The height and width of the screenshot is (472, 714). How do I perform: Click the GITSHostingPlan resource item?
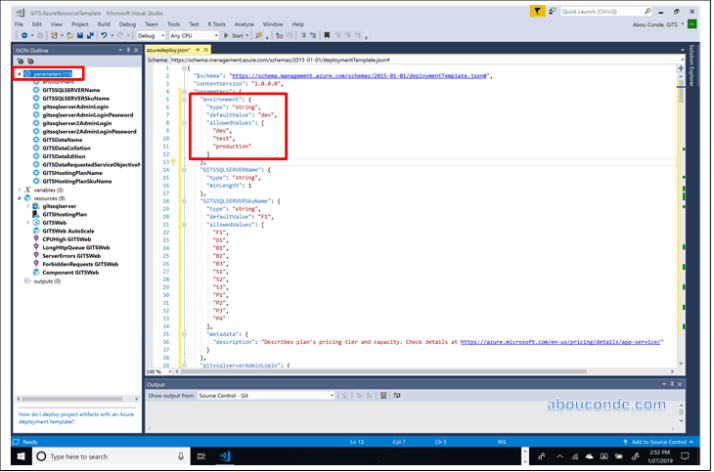click(x=65, y=213)
